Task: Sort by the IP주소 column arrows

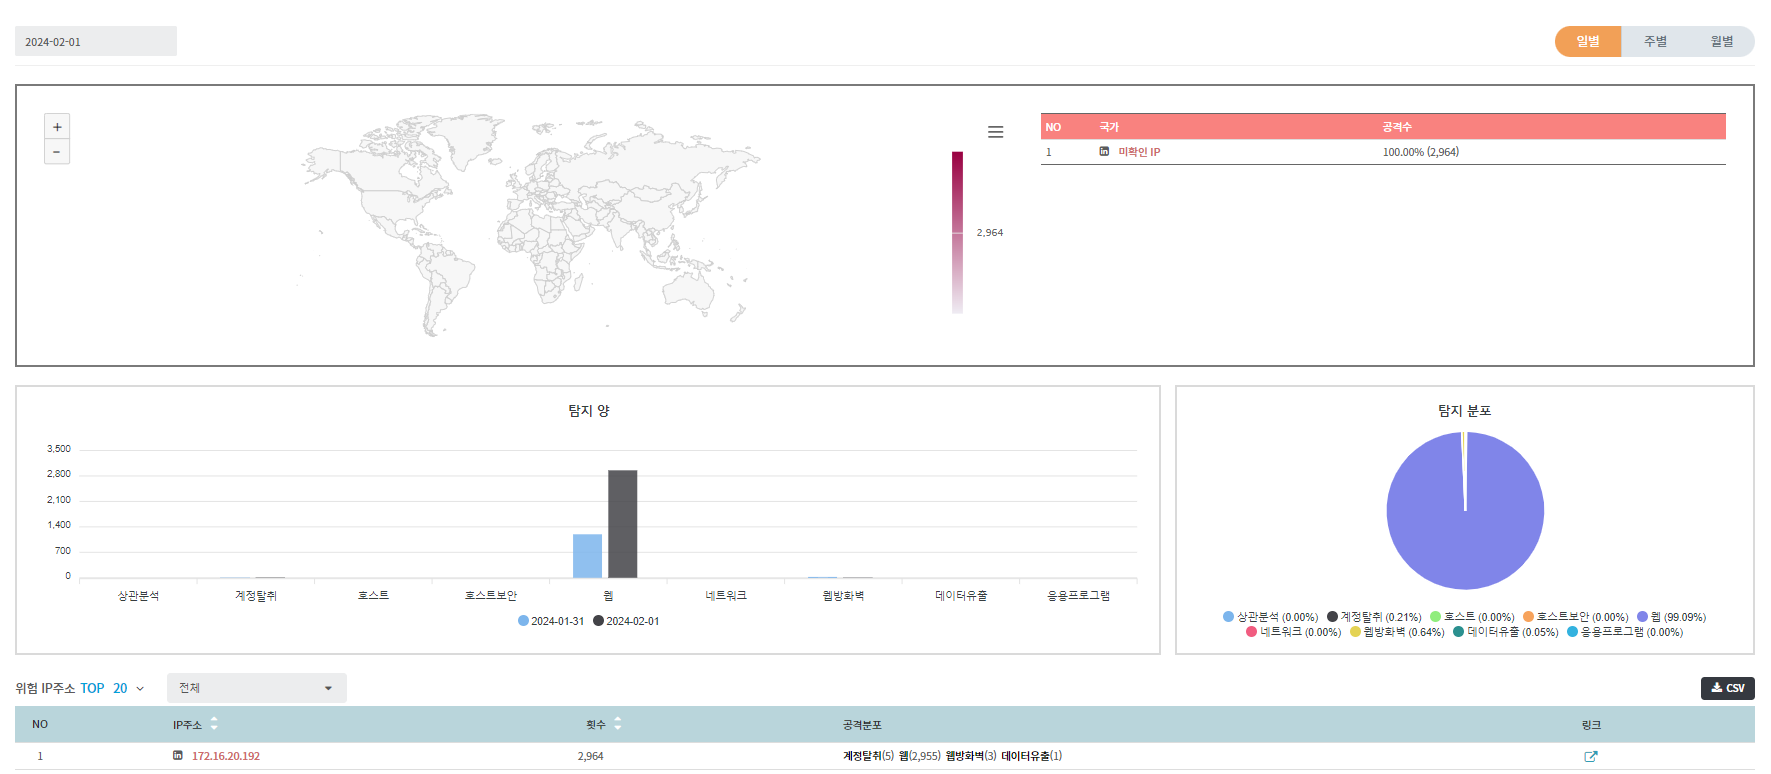Action: pos(214,724)
